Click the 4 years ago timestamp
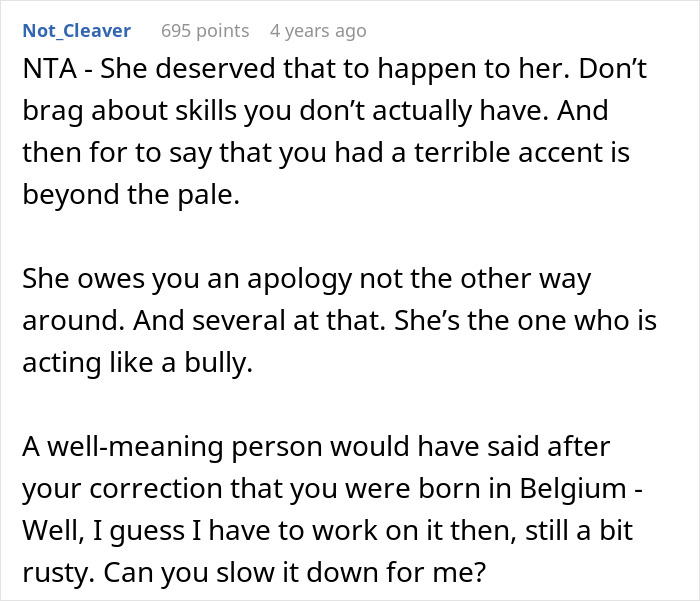The width and height of the screenshot is (700, 601). 318,31
